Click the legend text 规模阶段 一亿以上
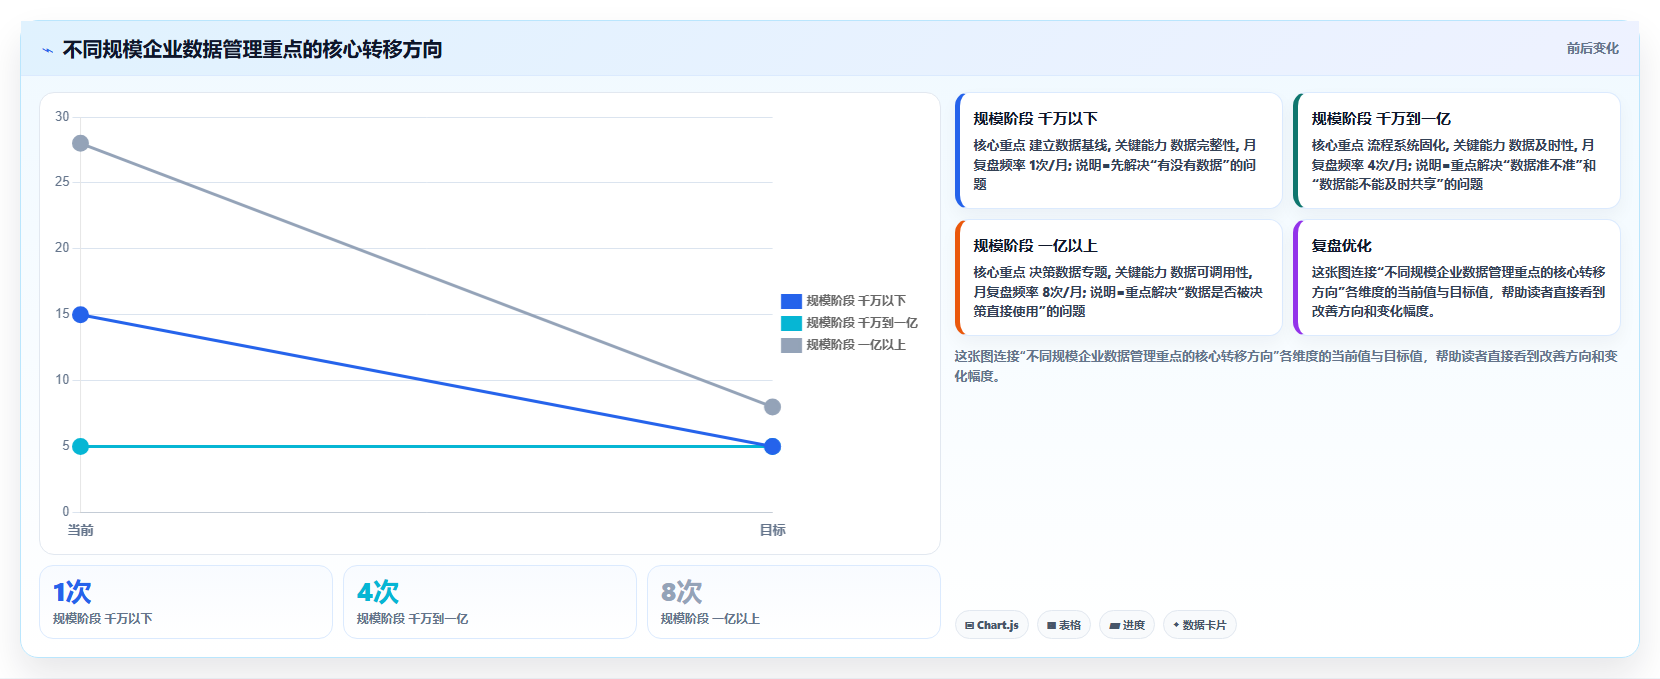This screenshot has height=679, width=1660. coord(856,345)
